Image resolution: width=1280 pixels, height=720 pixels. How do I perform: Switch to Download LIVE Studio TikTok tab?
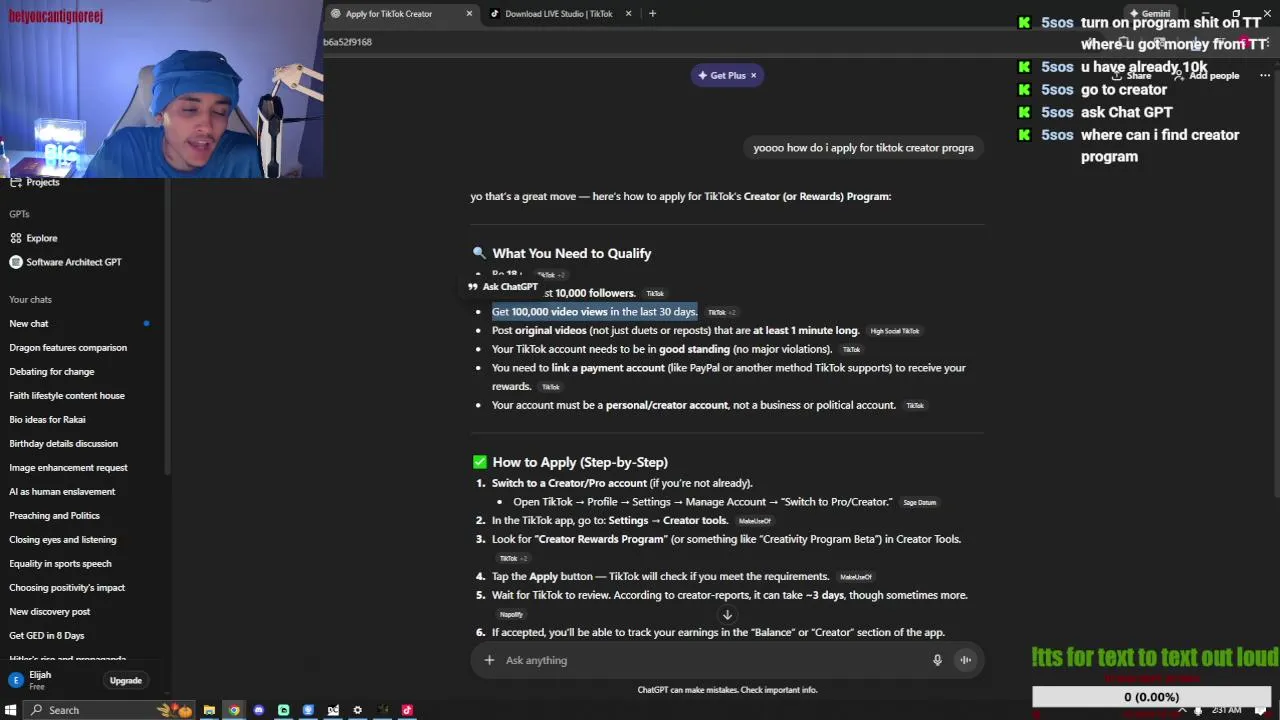tap(559, 14)
